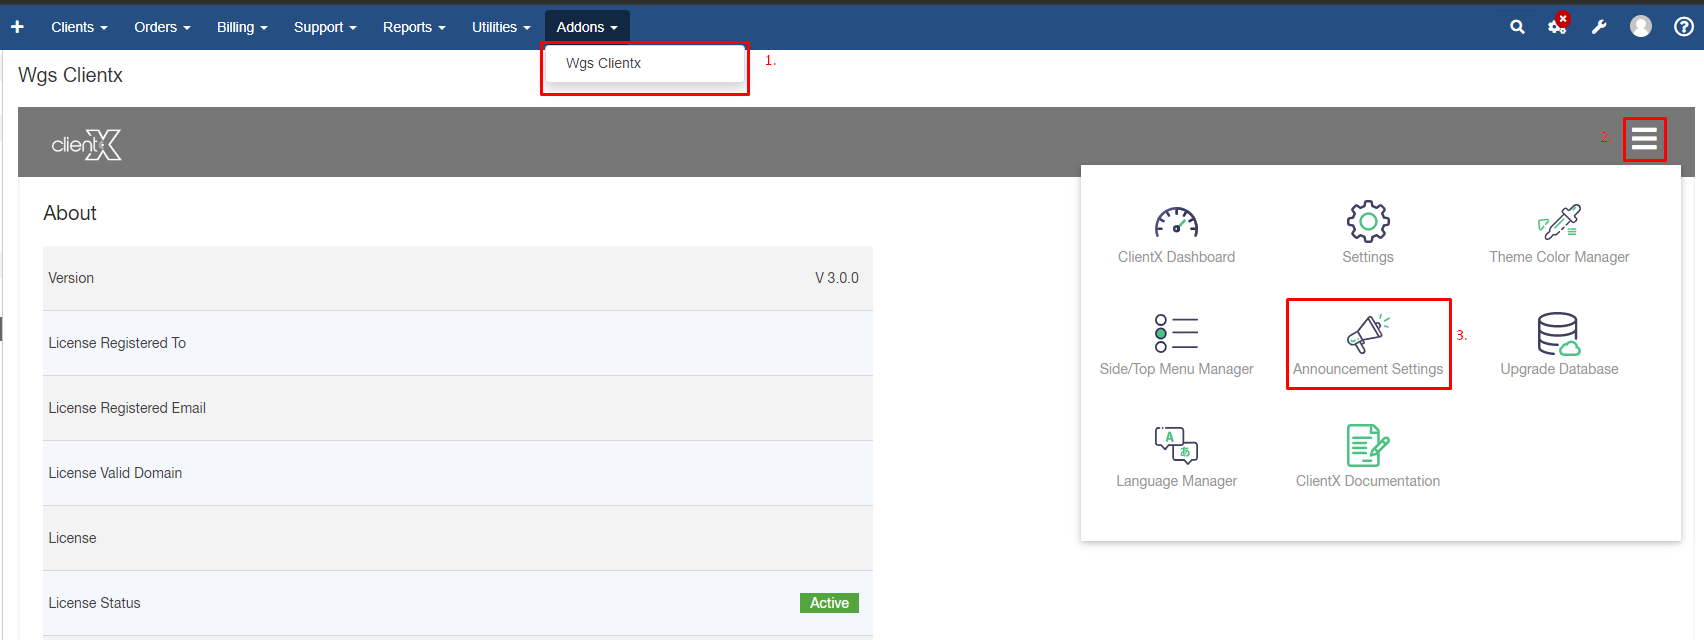
Task: Select Wgs Clientx from Addons menu
Action: 604,63
